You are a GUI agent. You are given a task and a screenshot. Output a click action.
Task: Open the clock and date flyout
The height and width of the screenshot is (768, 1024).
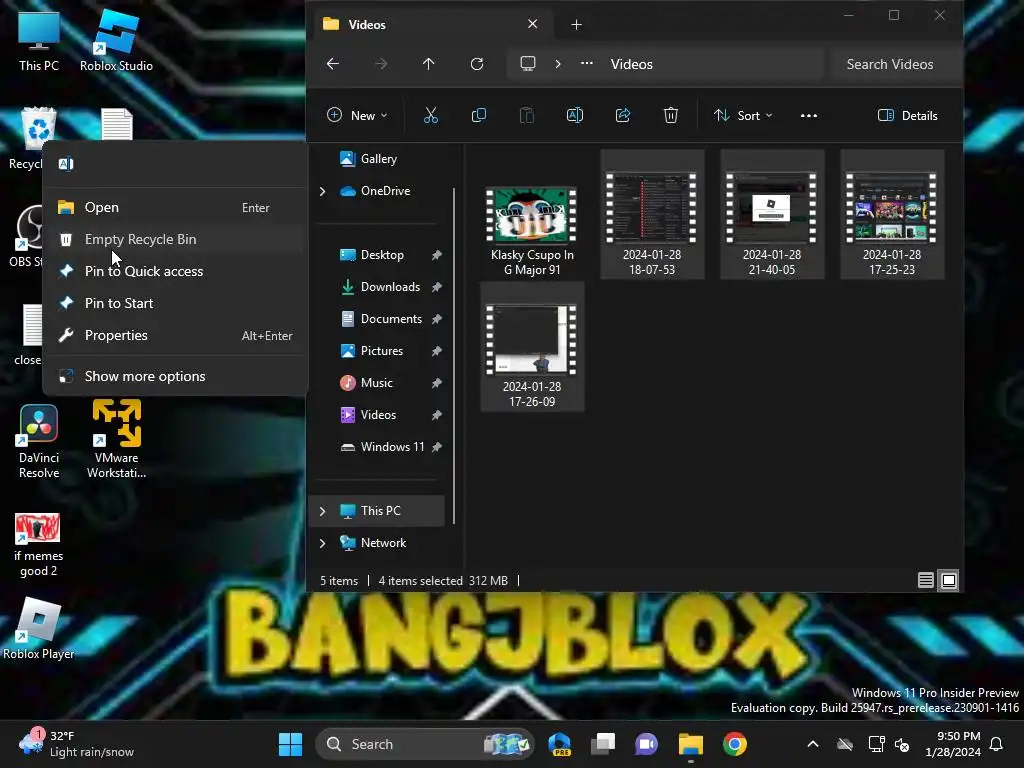click(953, 744)
